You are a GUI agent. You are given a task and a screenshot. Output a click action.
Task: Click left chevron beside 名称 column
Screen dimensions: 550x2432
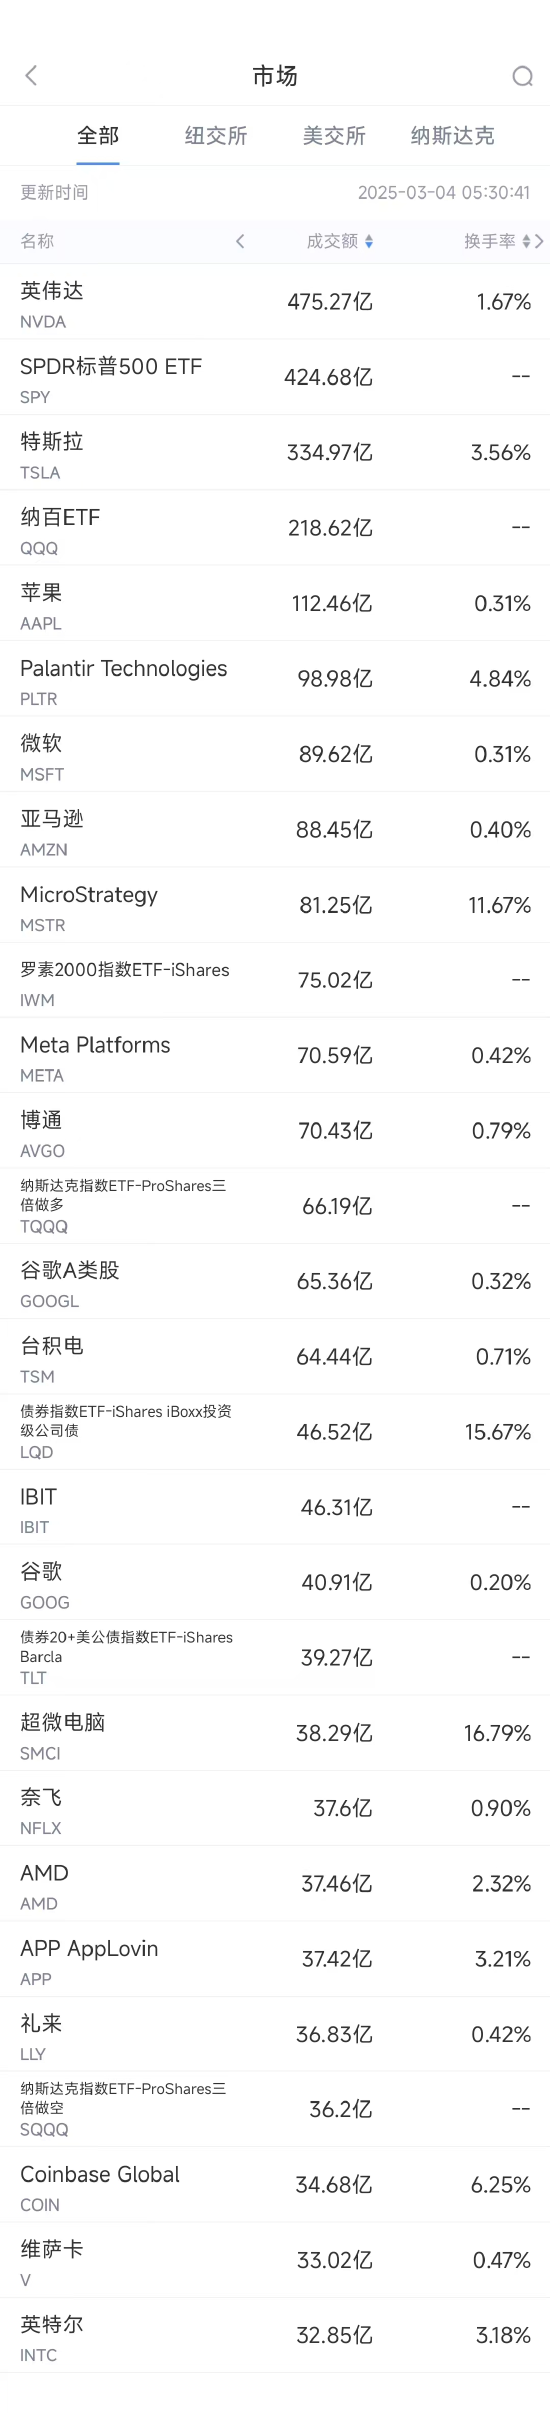coord(240,241)
